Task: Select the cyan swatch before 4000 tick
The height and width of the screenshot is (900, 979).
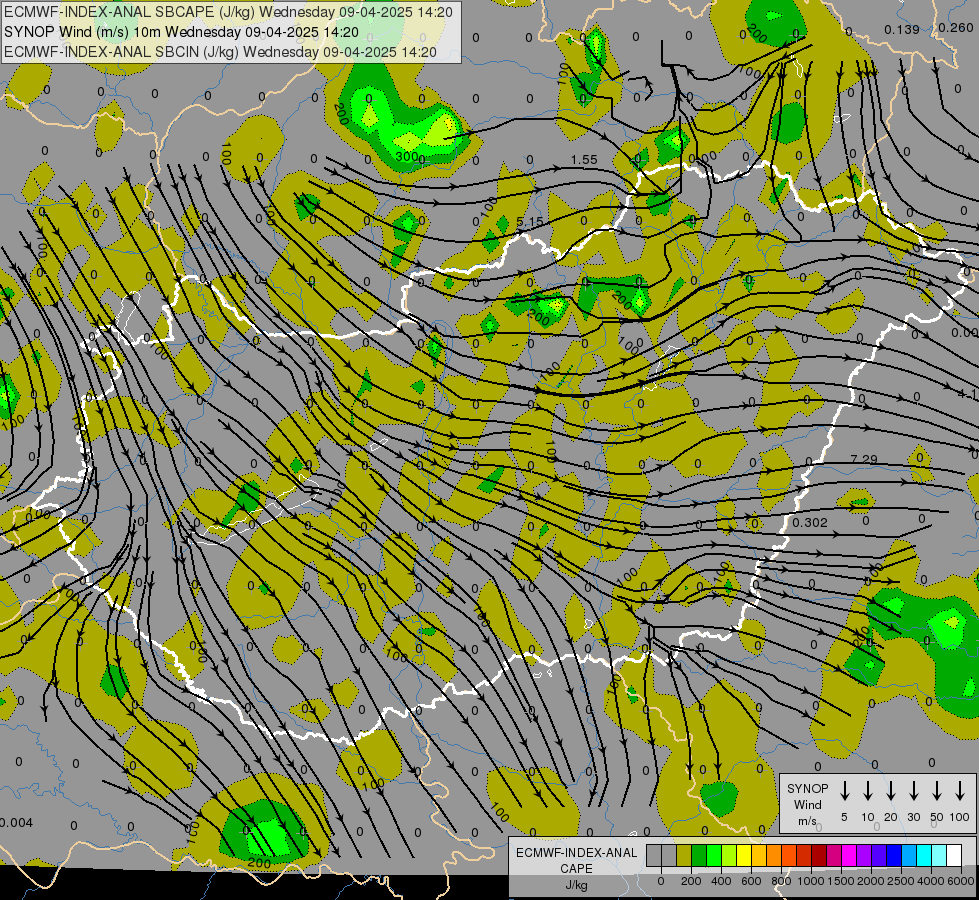Action: 925,855
